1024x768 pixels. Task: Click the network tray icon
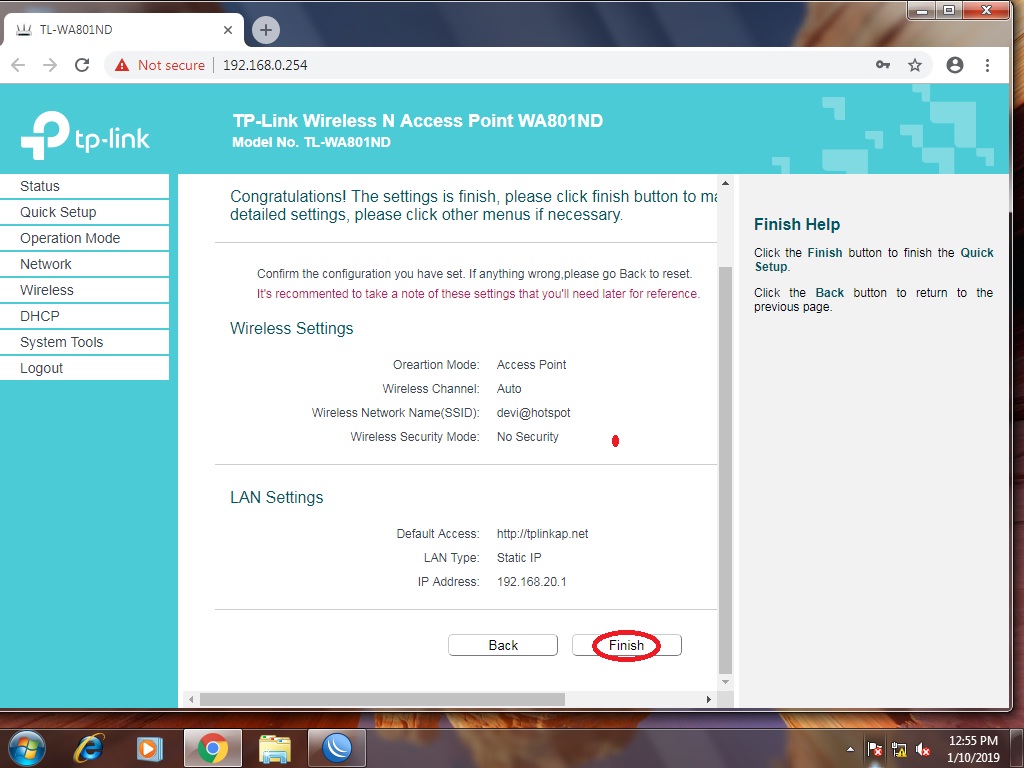click(899, 750)
